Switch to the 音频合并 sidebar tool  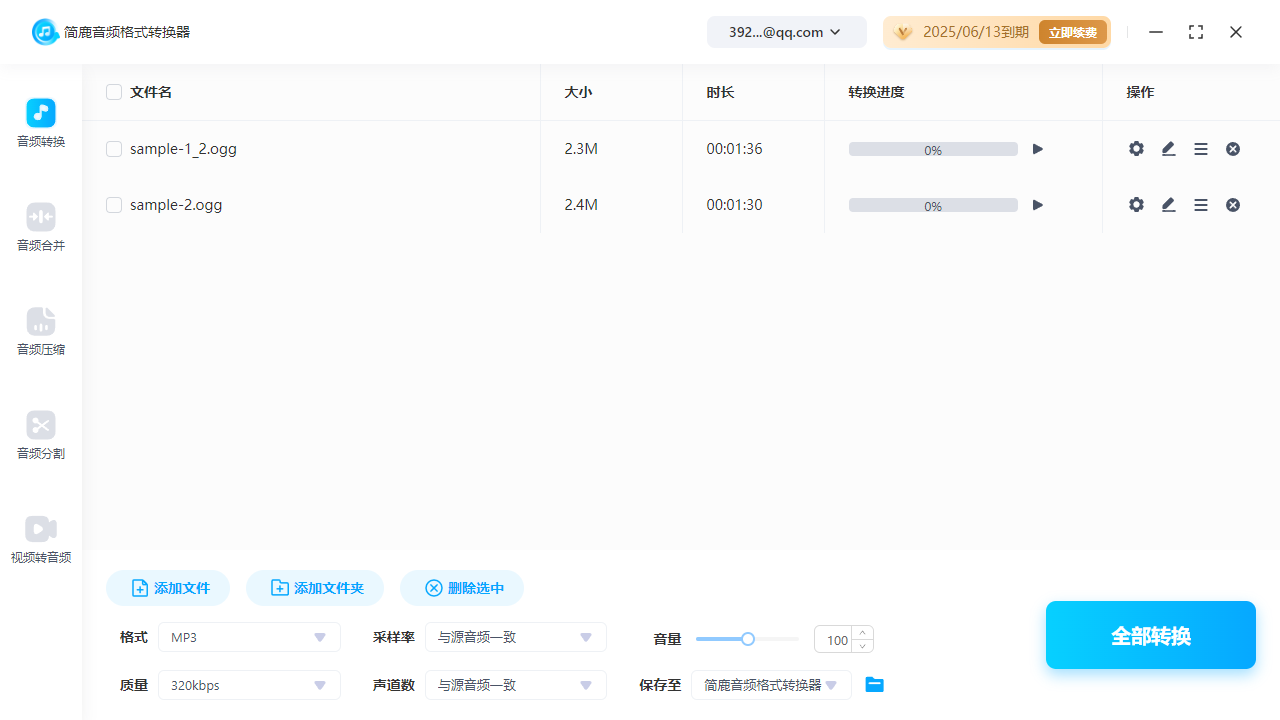coord(40,228)
